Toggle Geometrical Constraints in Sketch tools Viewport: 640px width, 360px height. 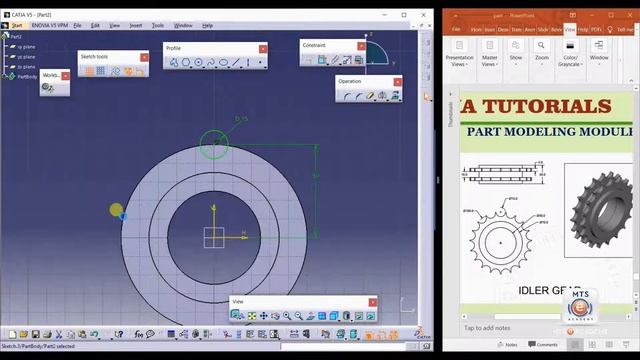tap(128, 71)
